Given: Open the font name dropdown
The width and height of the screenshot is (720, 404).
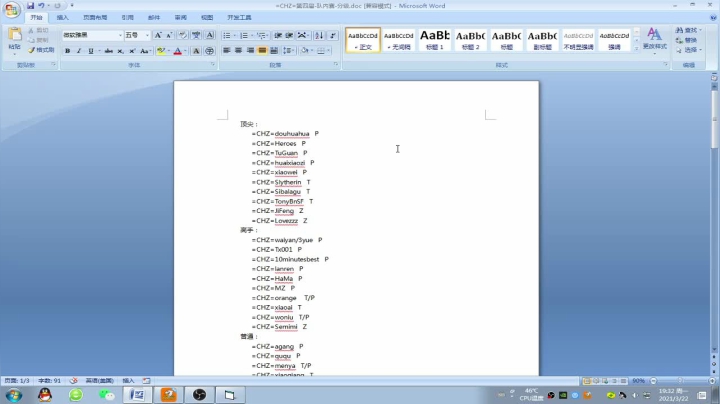Looking at the screenshot, I should (120, 35).
